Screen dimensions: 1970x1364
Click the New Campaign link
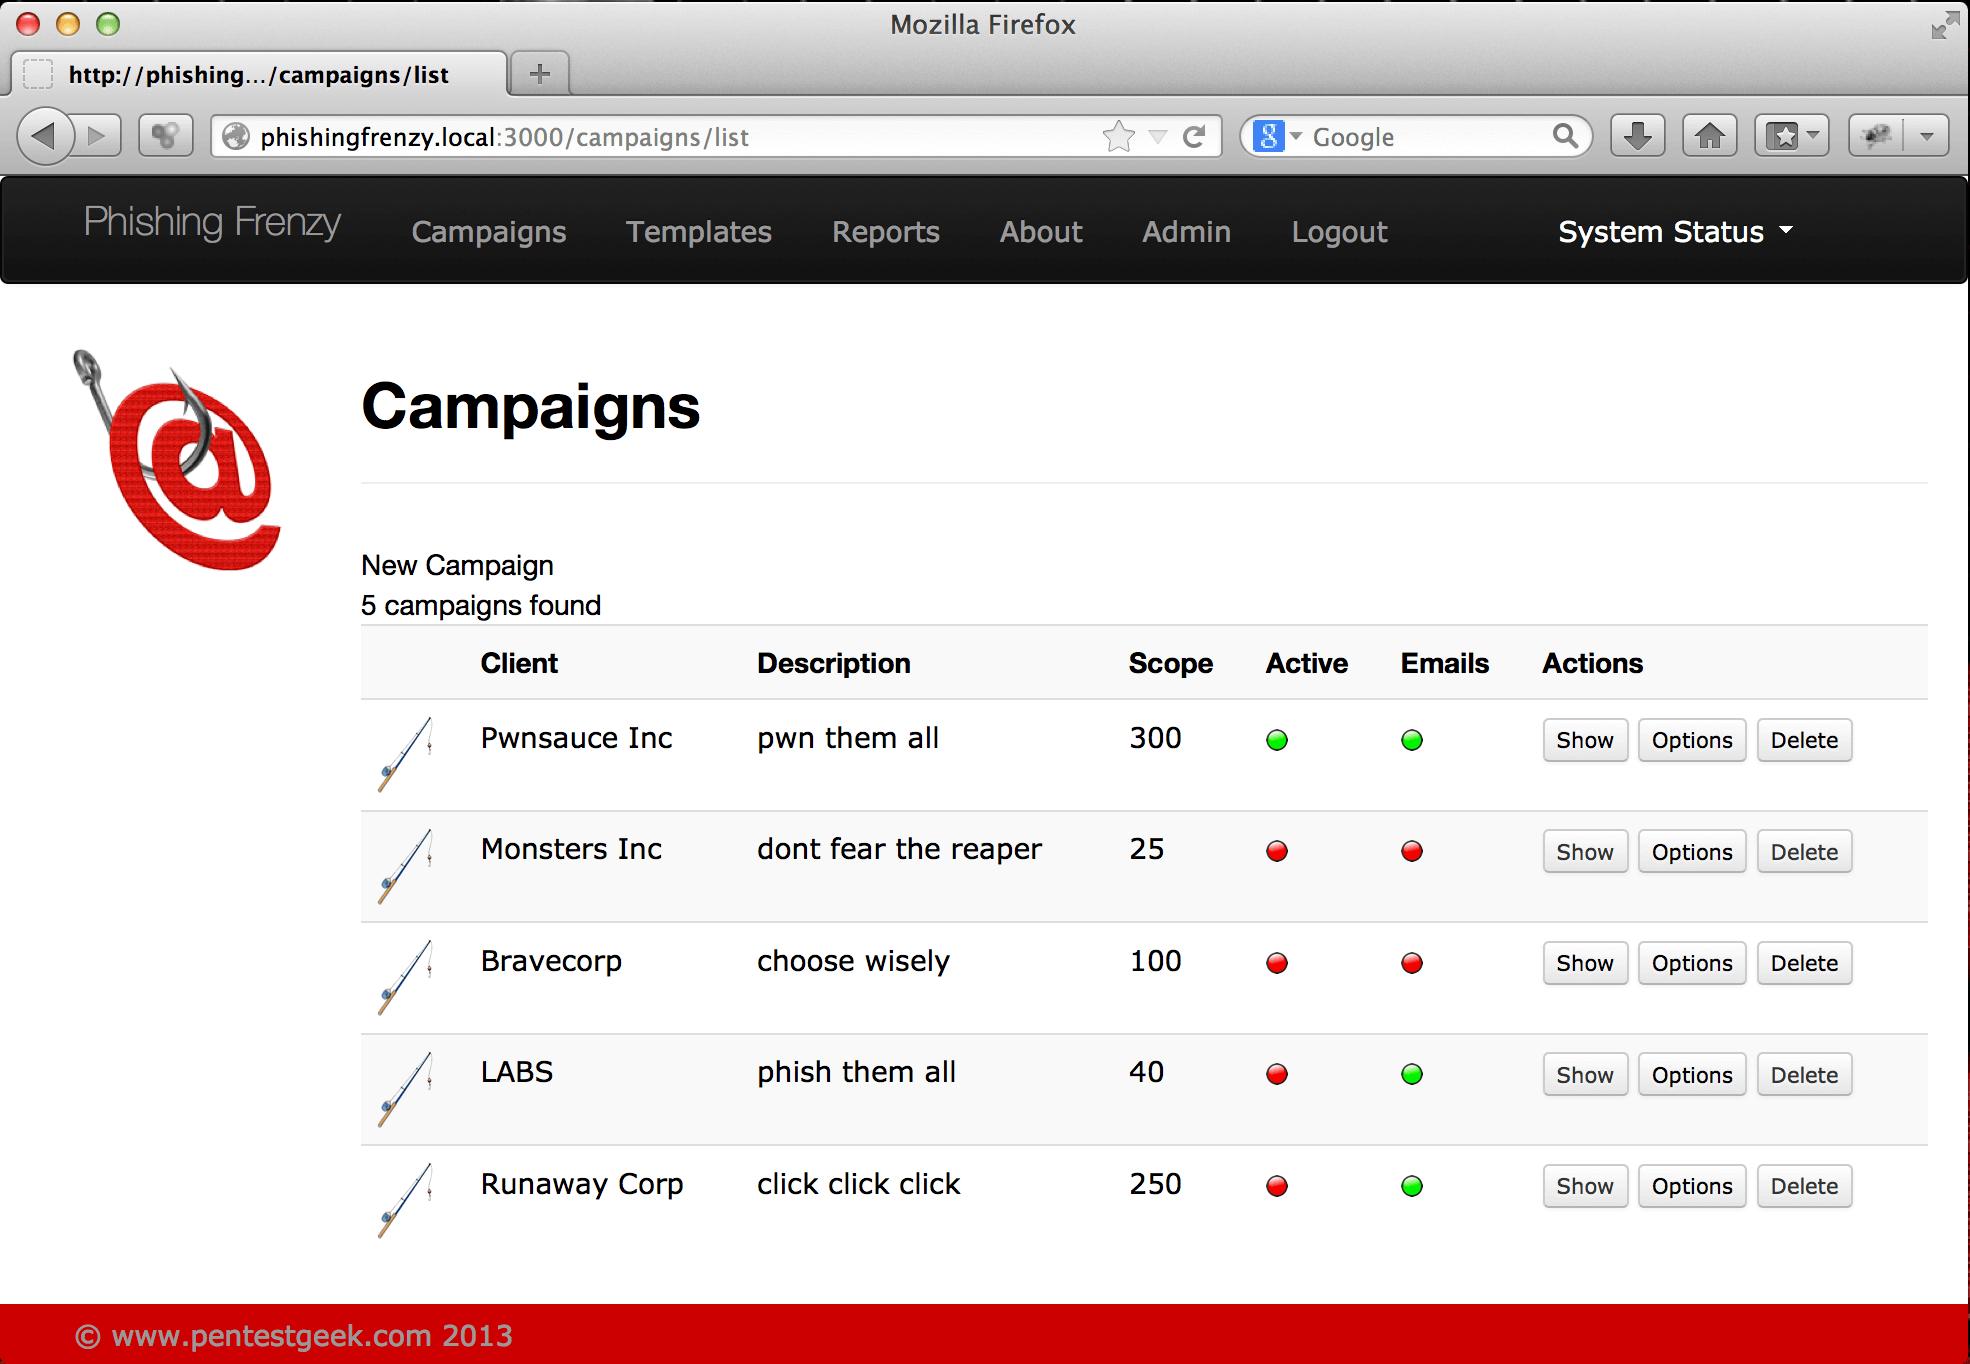click(457, 565)
